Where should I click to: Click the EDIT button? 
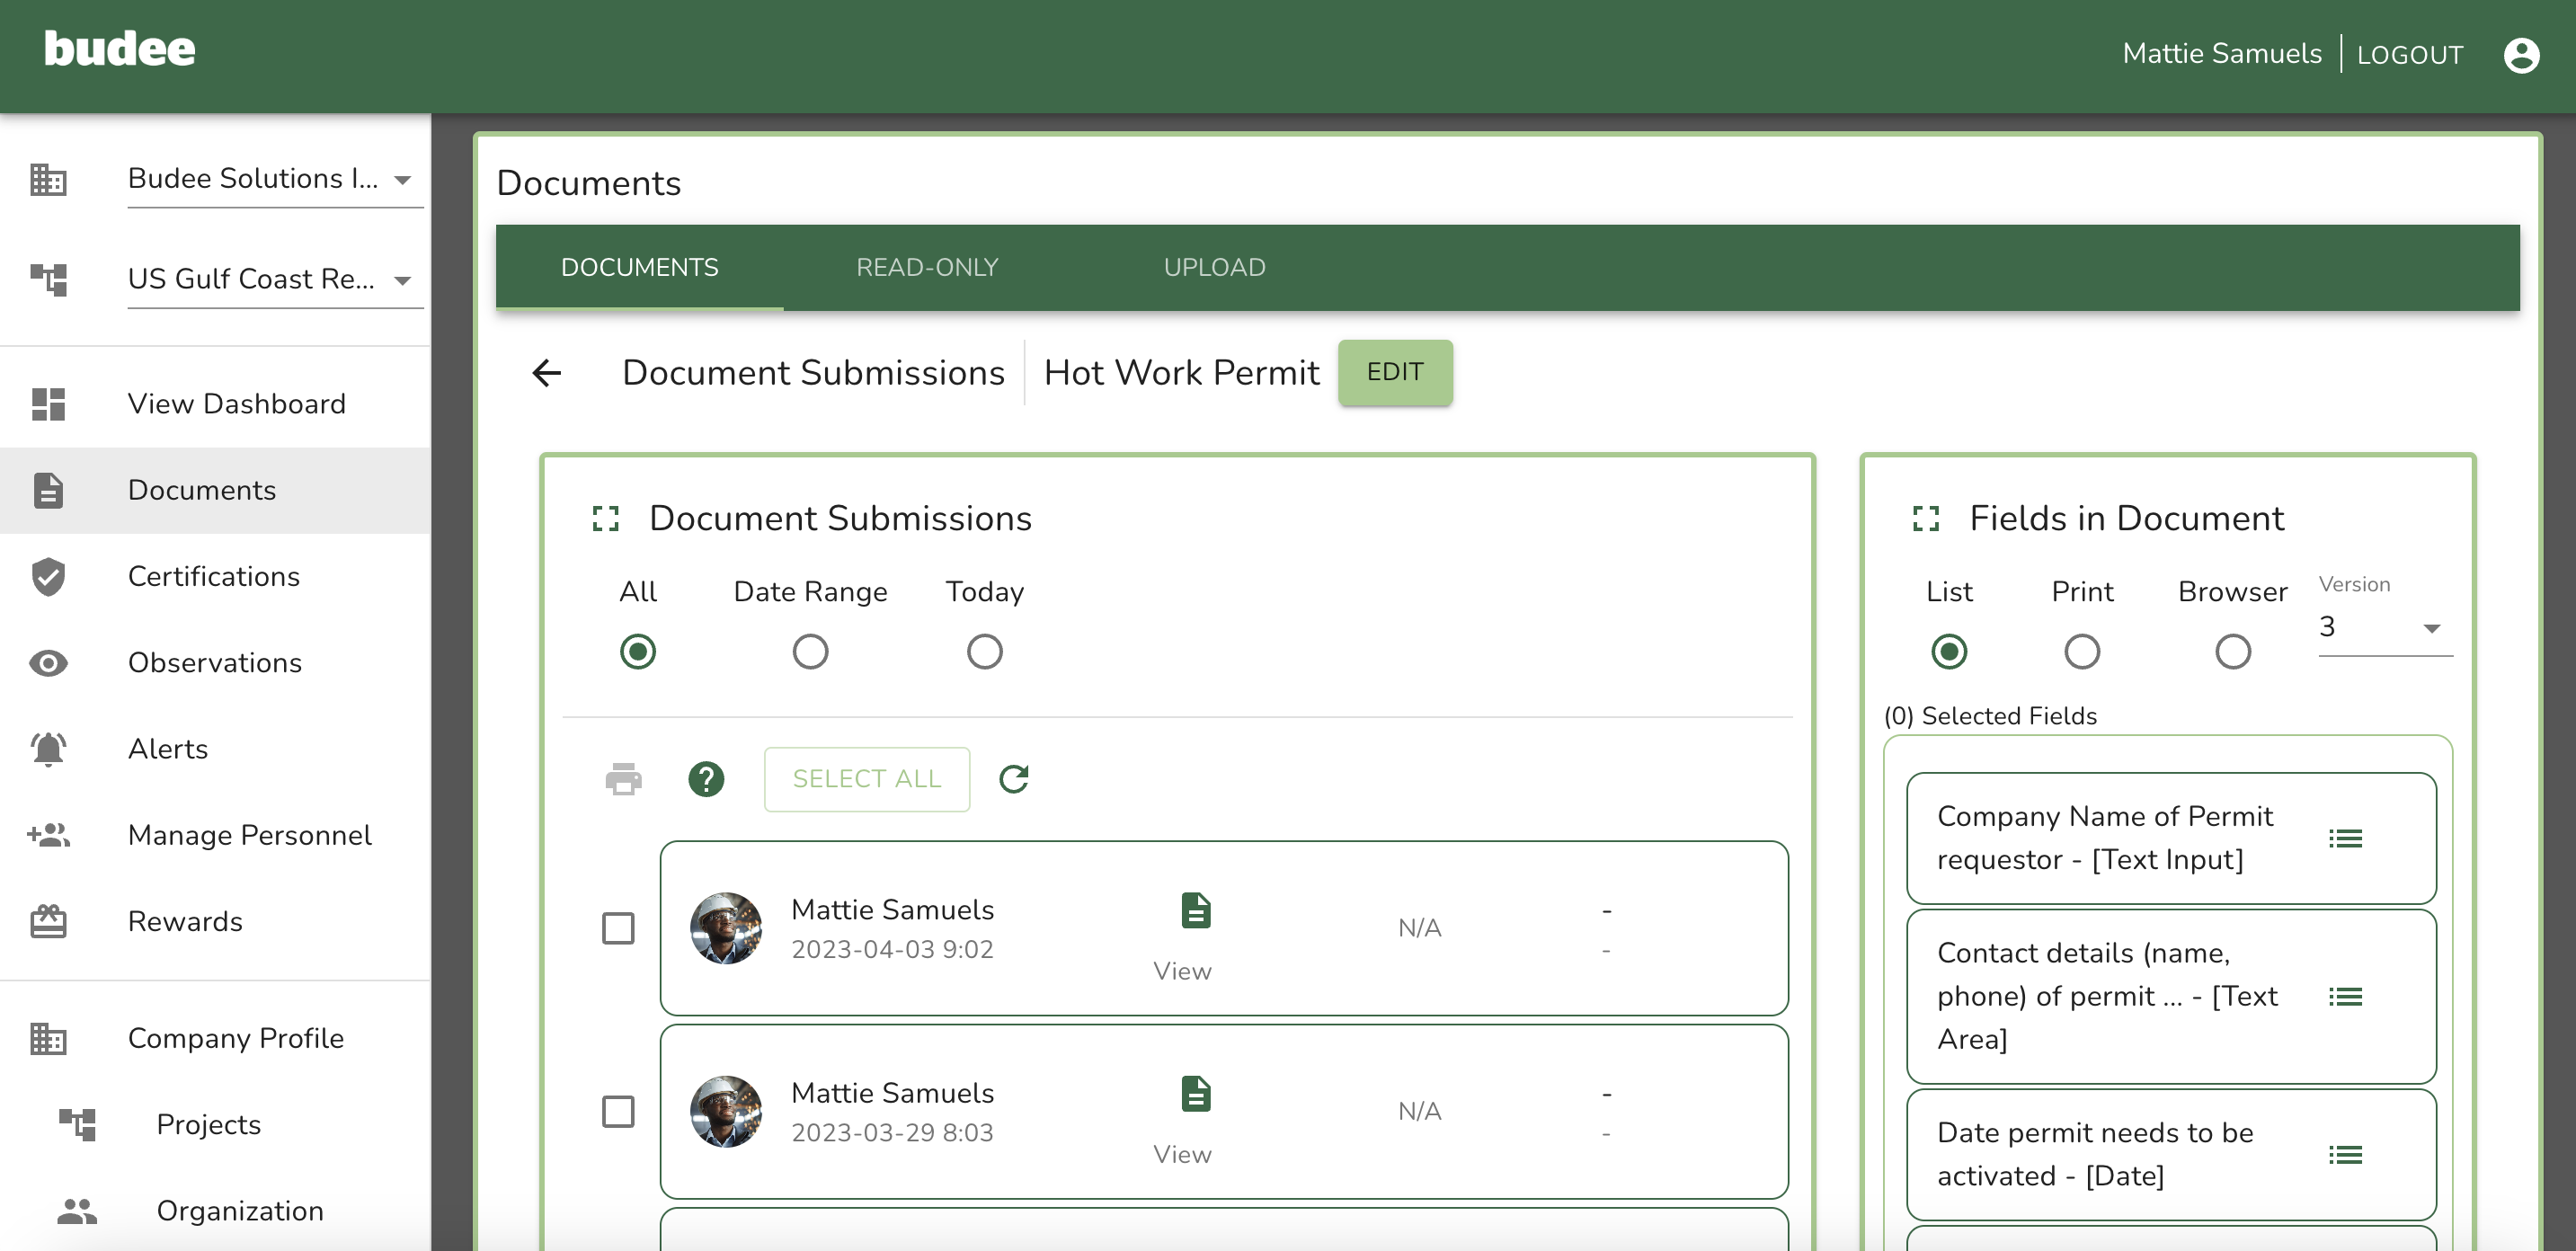coord(1394,372)
